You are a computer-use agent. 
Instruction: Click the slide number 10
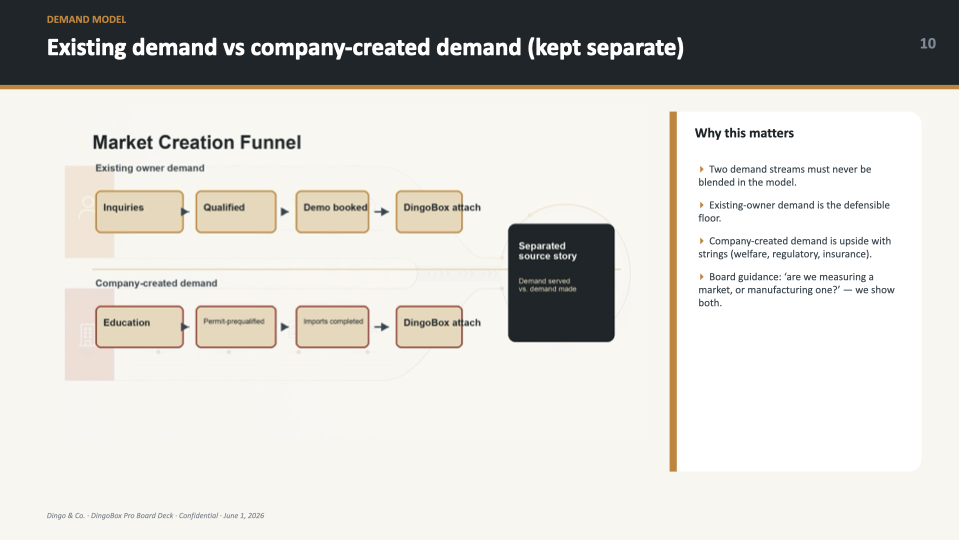click(927, 43)
